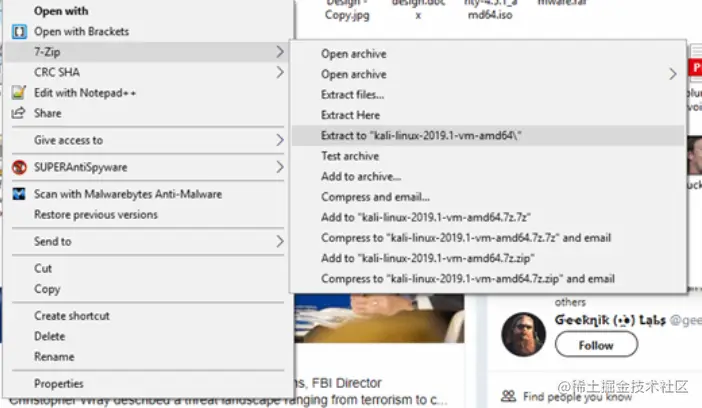Click Find people you know link
702x408 pixels.
coord(578,397)
